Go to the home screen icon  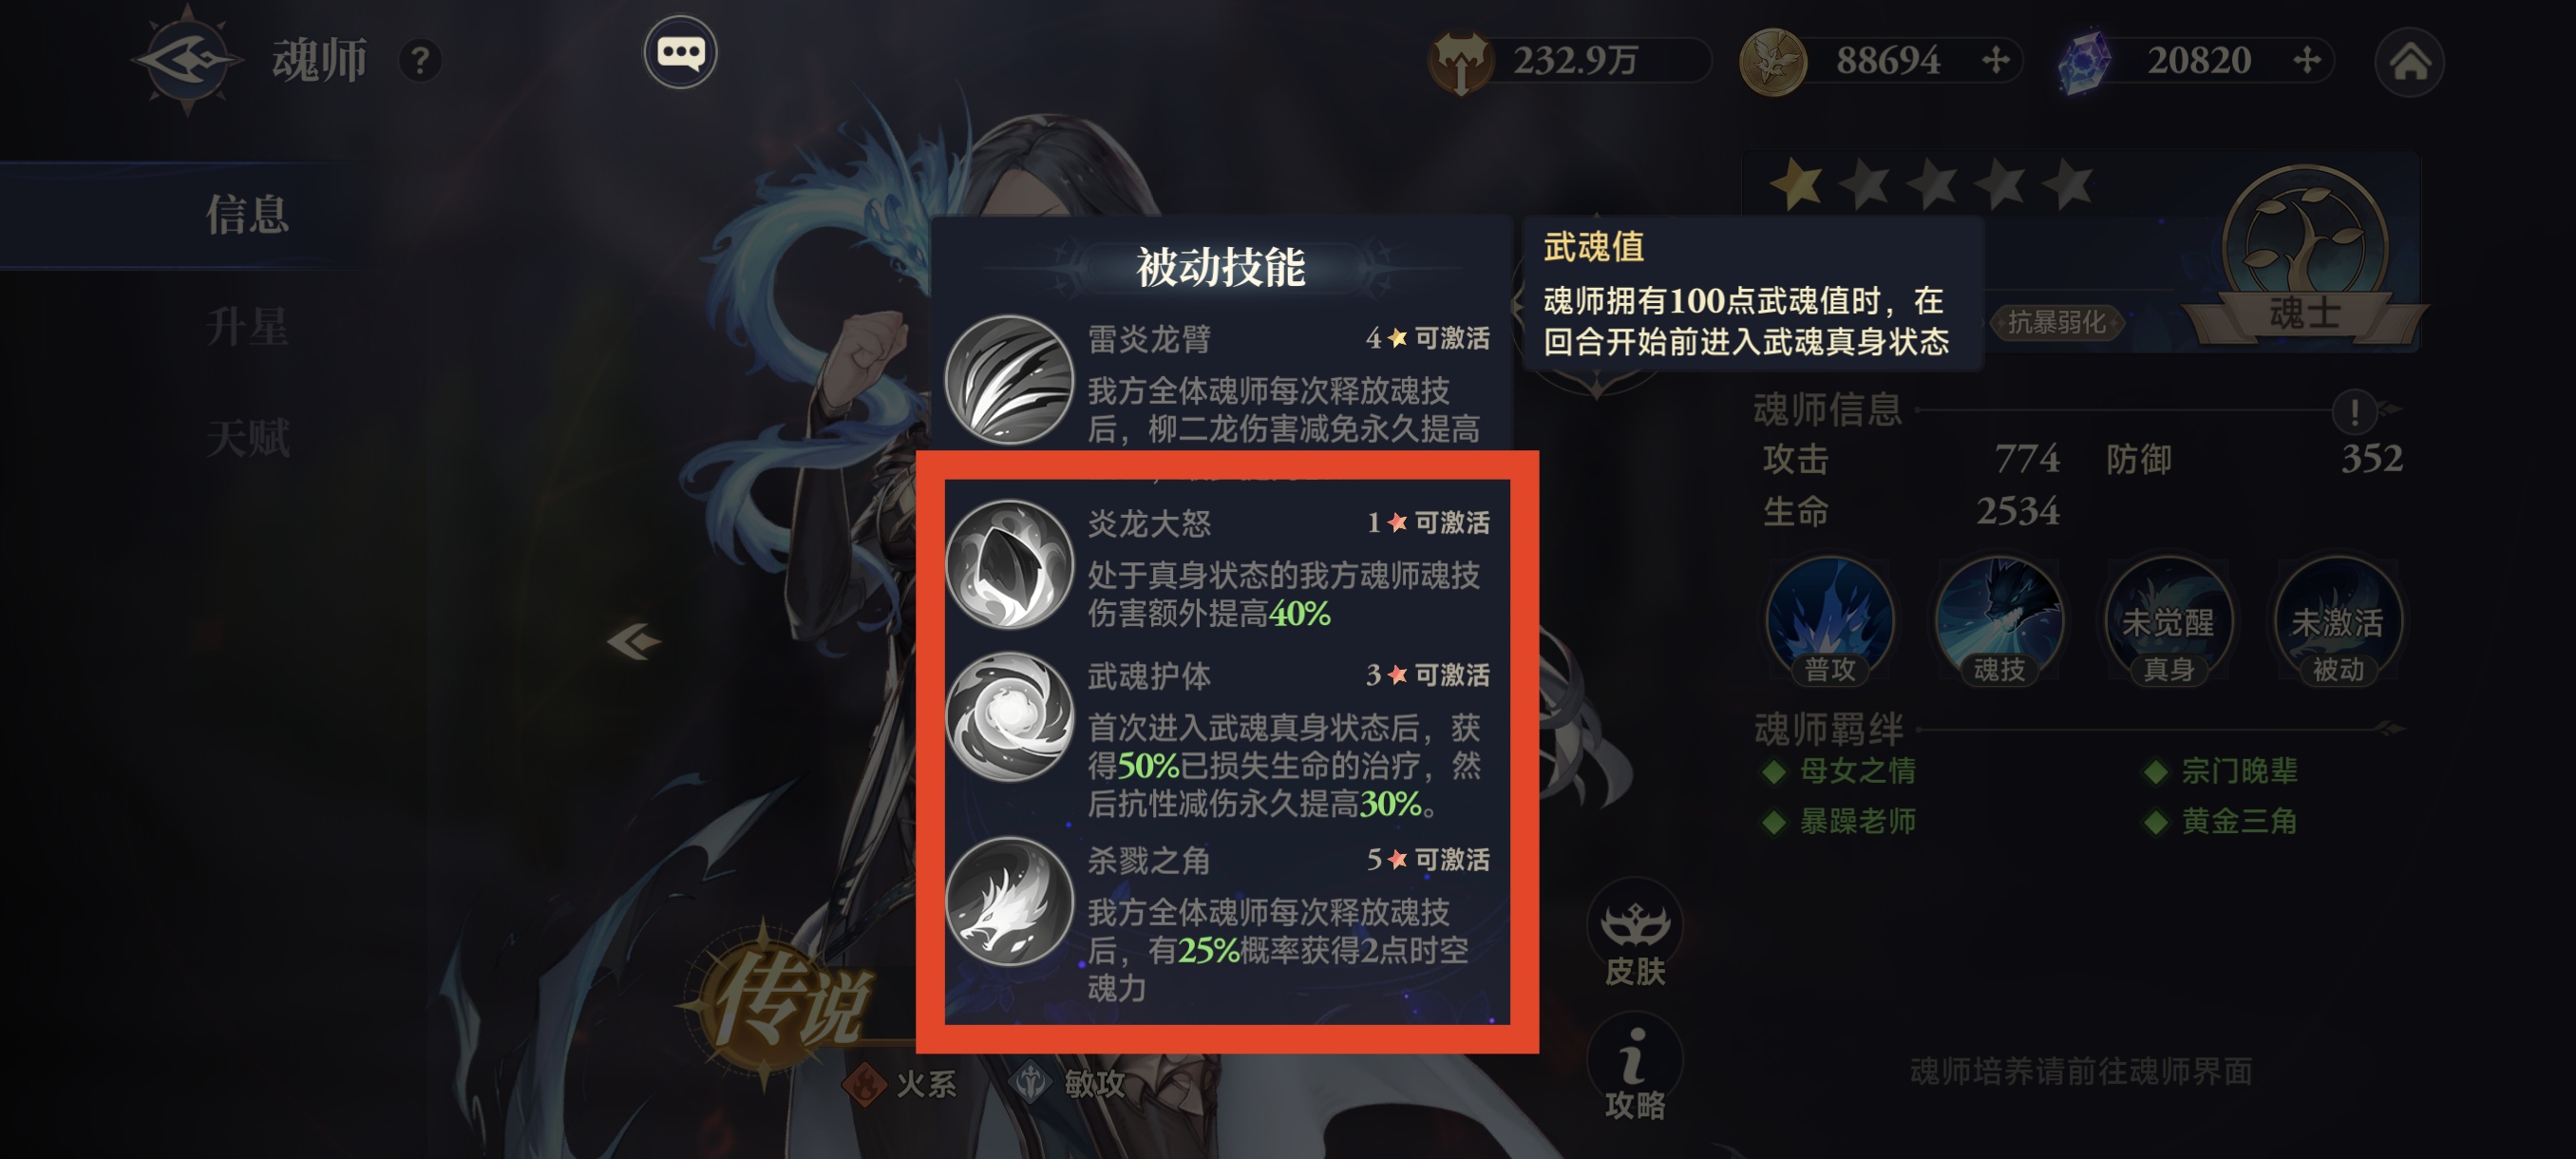[x=2410, y=62]
